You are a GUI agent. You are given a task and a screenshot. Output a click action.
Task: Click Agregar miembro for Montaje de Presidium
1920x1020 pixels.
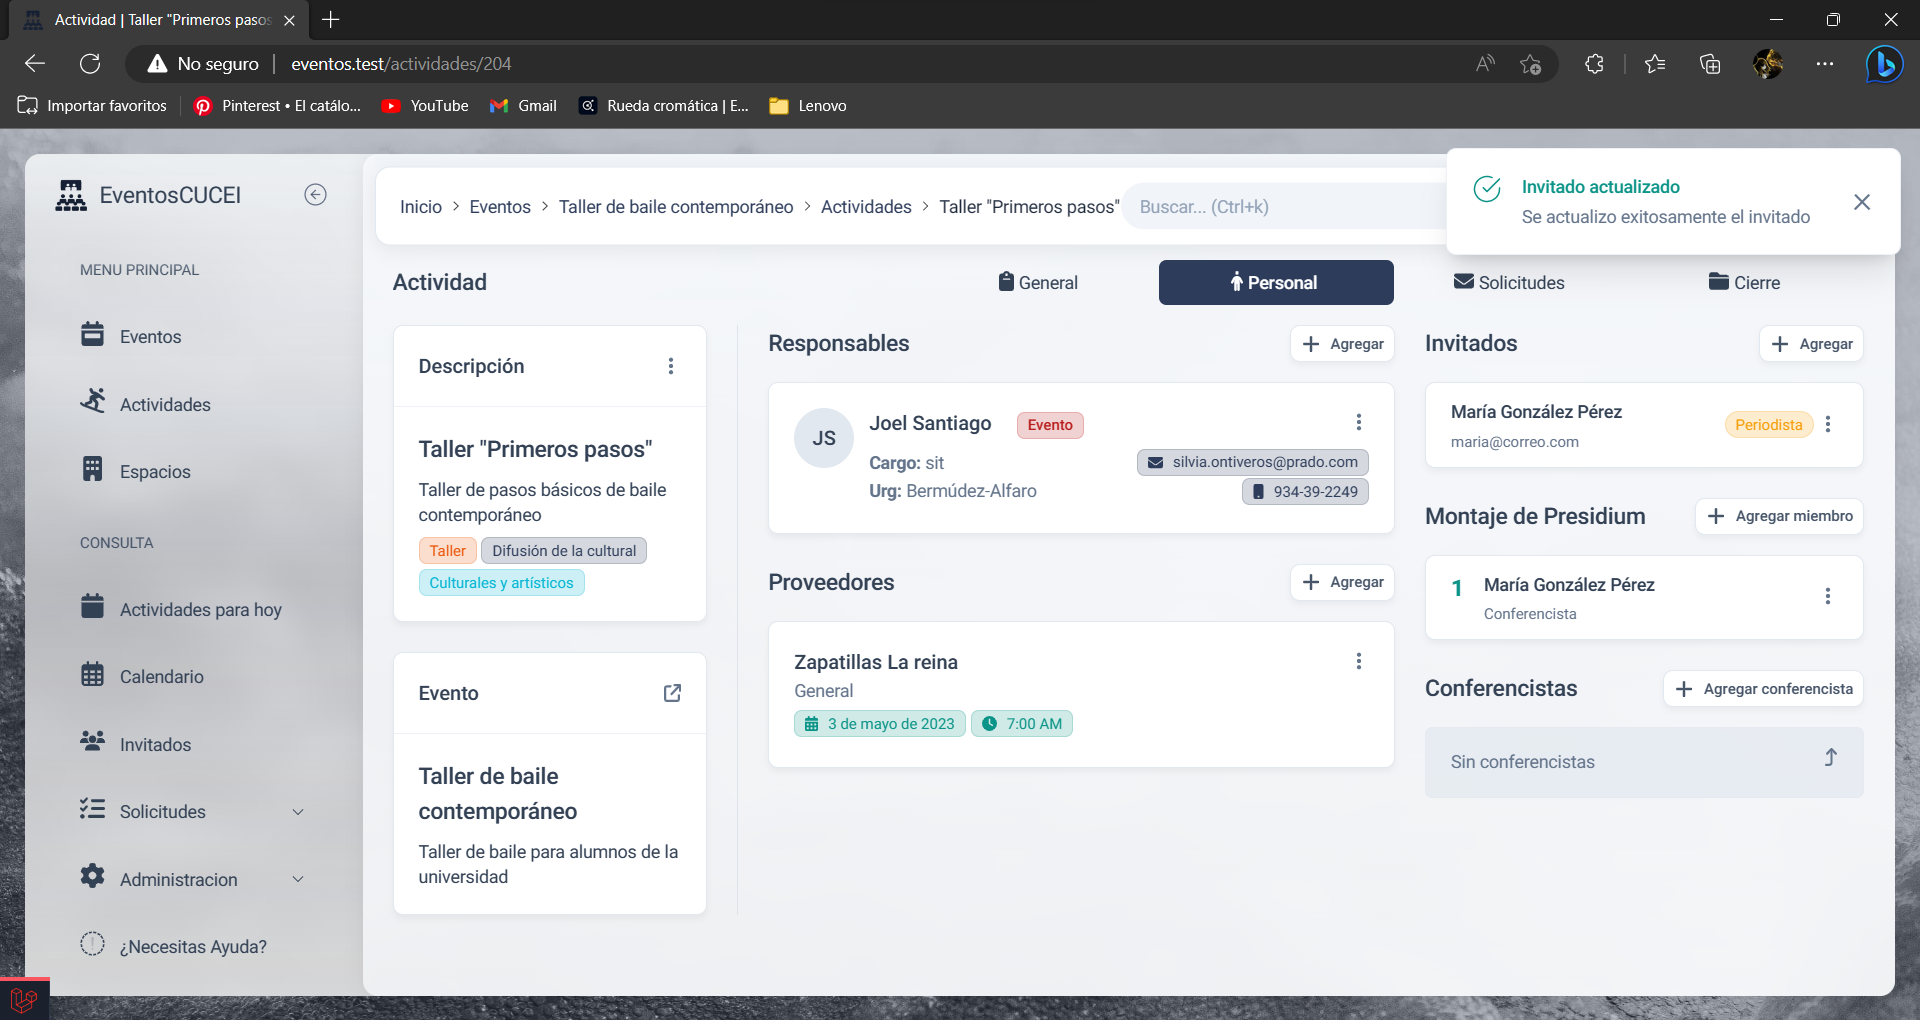point(1779,516)
